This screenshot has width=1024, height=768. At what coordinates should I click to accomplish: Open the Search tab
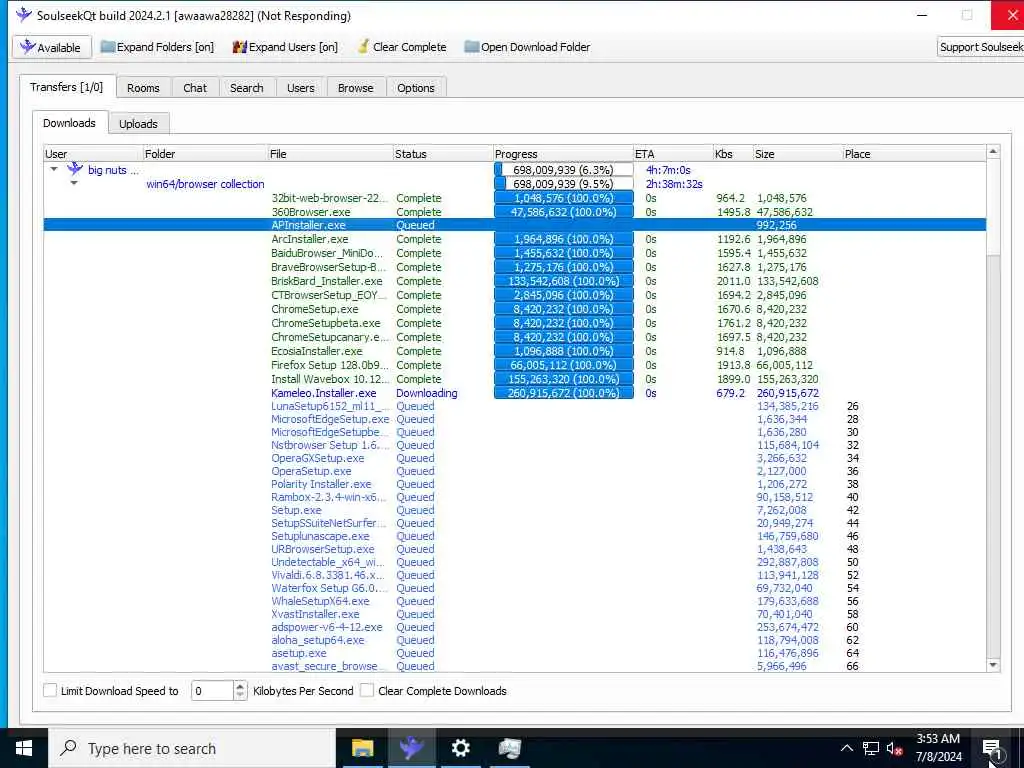247,88
